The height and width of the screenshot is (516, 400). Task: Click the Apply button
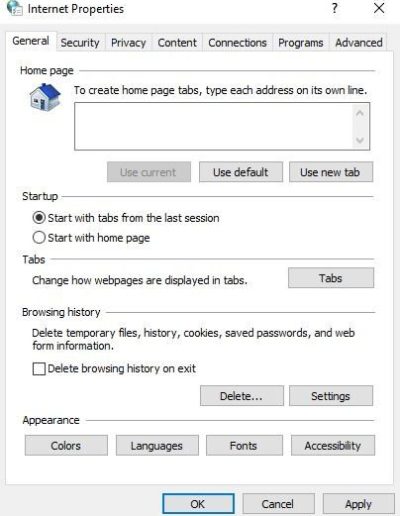pyautogui.click(x=358, y=504)
